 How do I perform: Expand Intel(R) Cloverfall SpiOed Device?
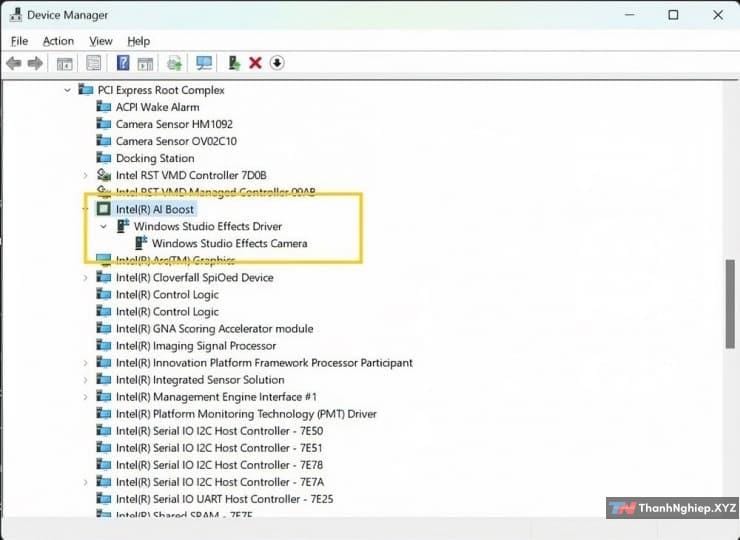85,278
